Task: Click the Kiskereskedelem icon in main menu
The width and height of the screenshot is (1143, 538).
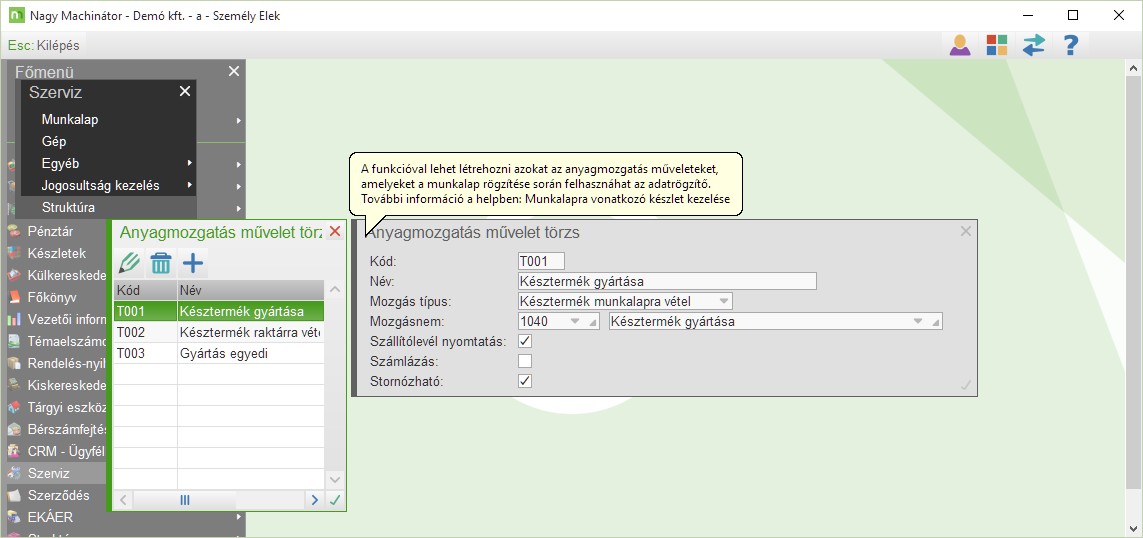Action: [x=13, y=385]
